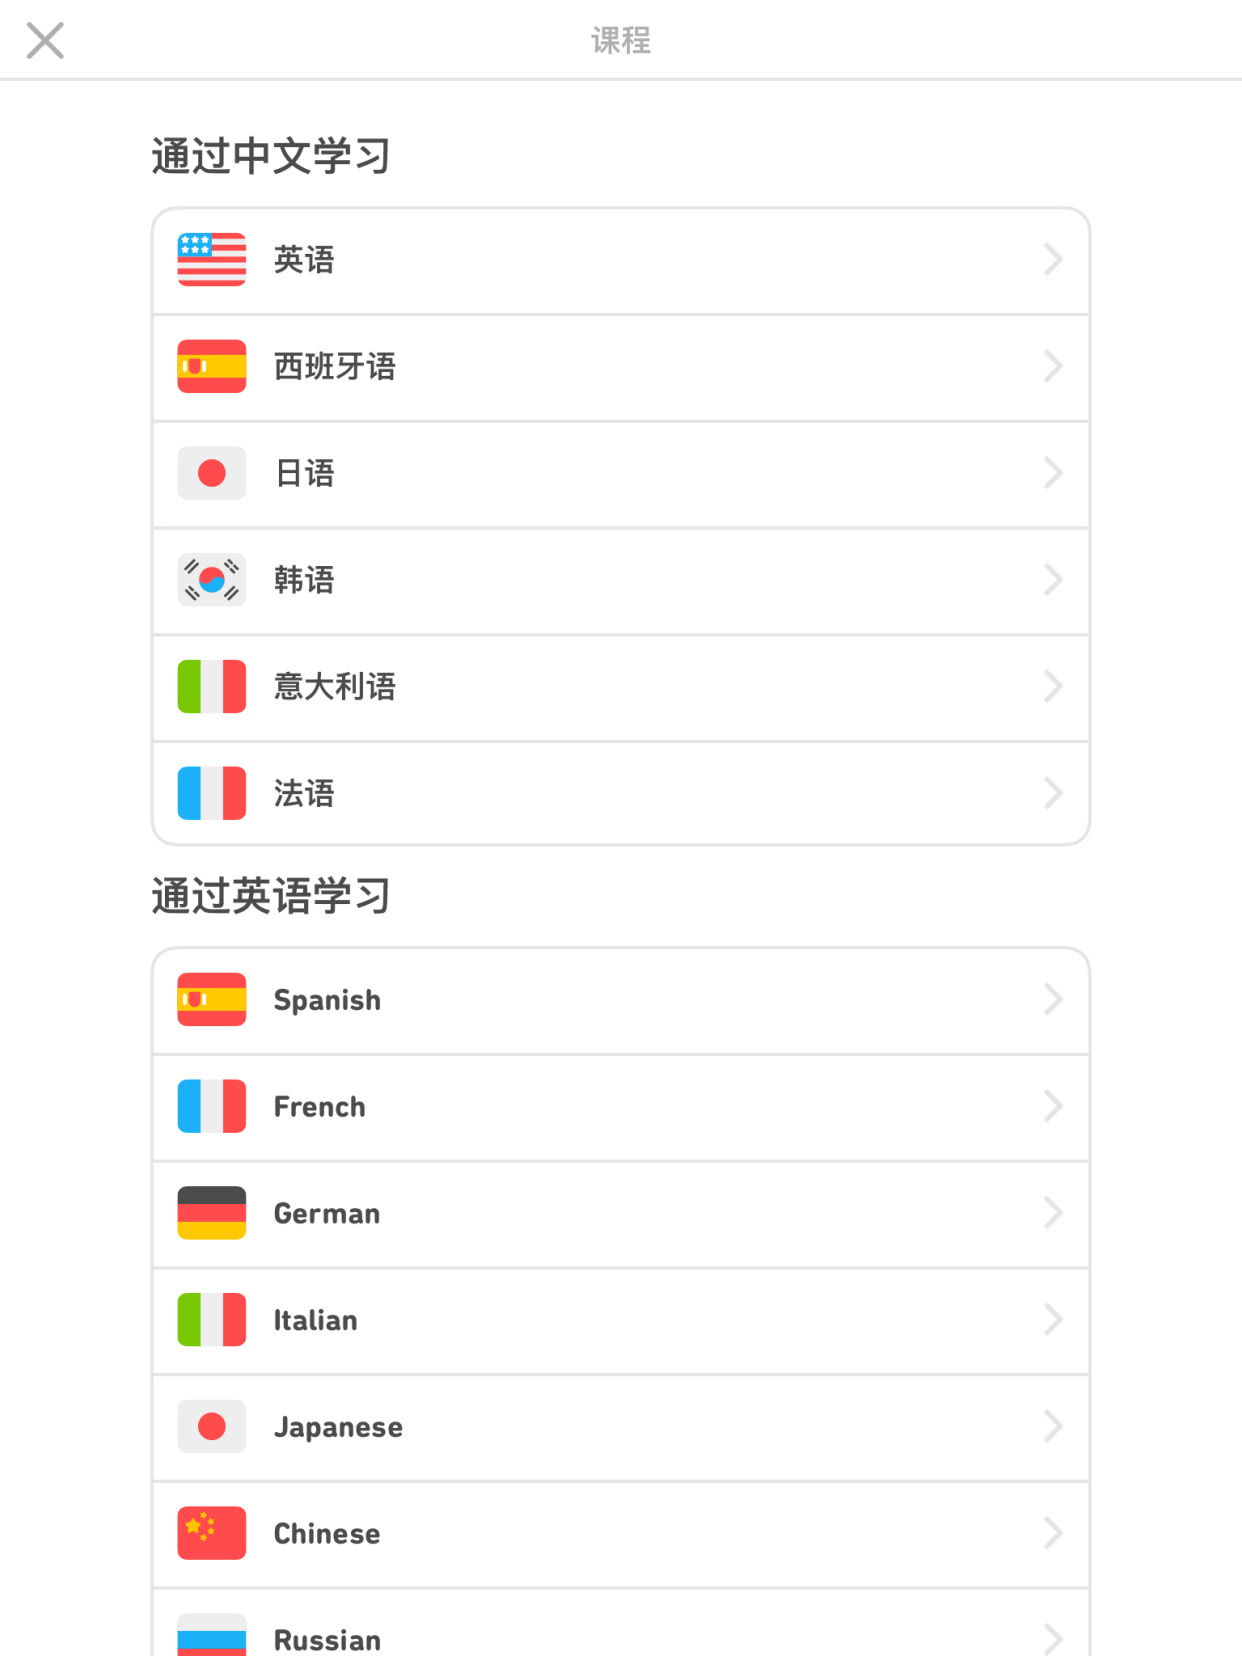Tap the Chinese flag icon
Screen dimensions: 1242x1656
pyautogui.click(x=211, y=1533)
